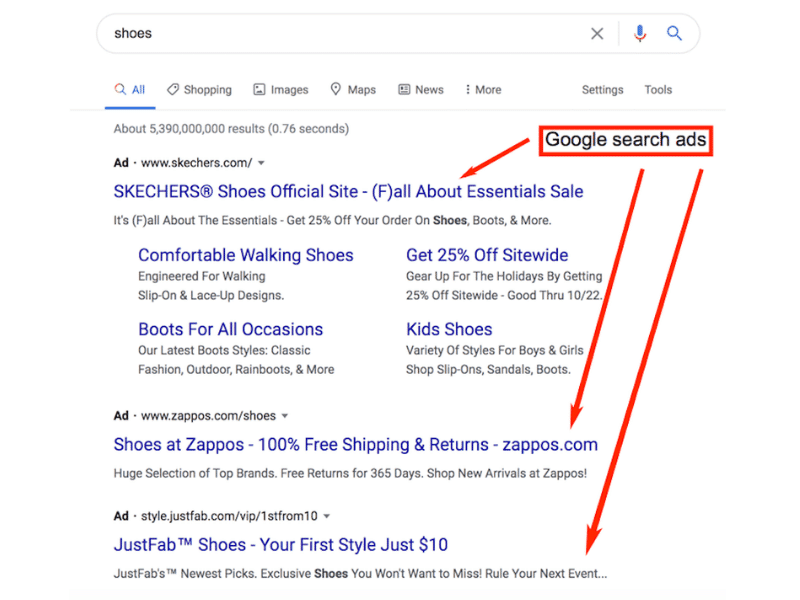Image resolution: width=800 pixels, height=600 pixels.
Task: Open the search Tools menu
Action: click(658, 90)
